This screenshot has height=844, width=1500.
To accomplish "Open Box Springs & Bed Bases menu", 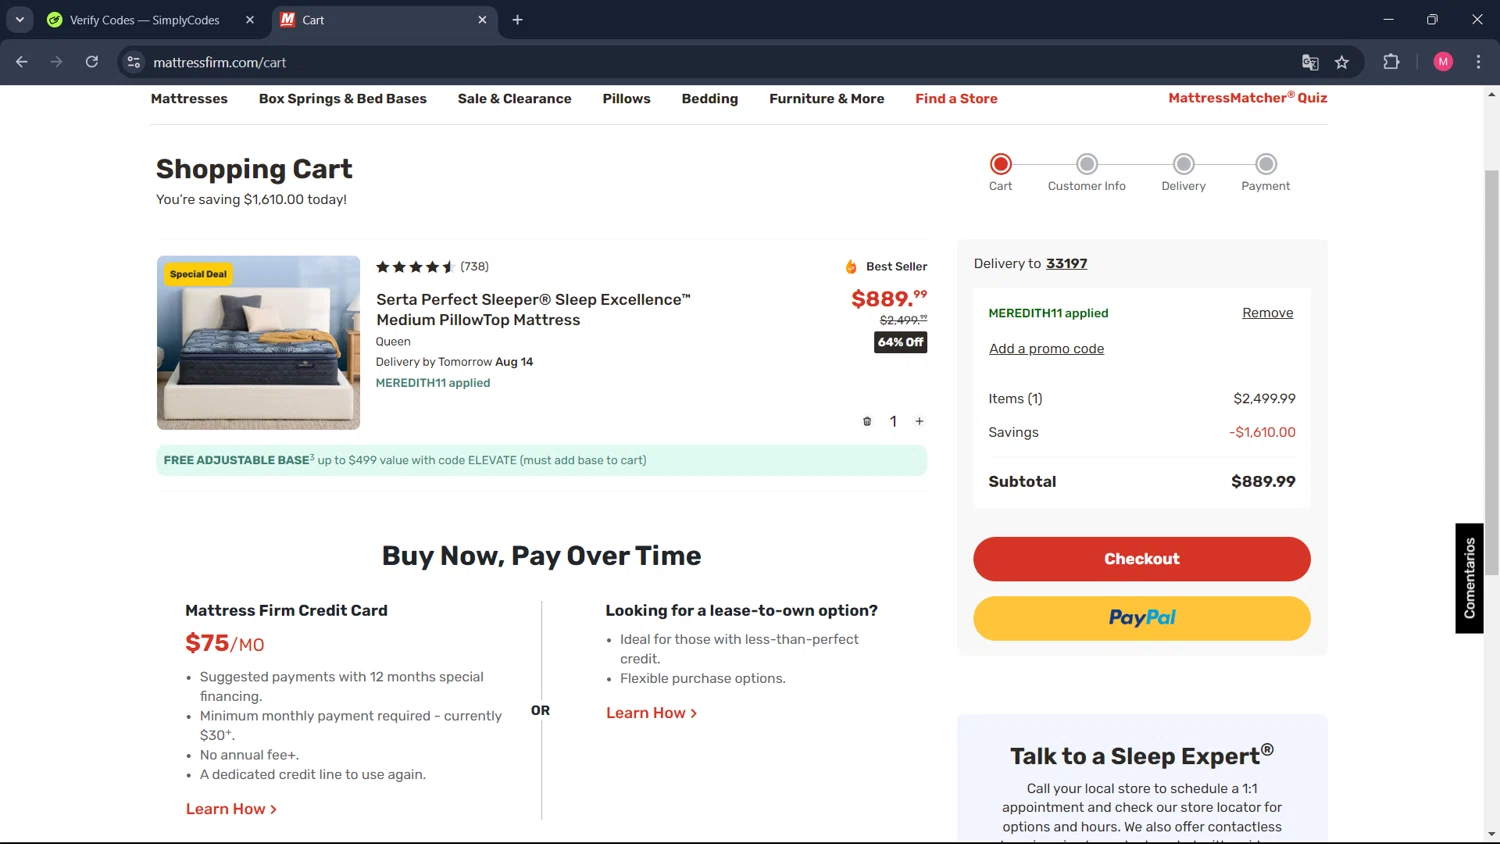I will [x=343, y=99].
